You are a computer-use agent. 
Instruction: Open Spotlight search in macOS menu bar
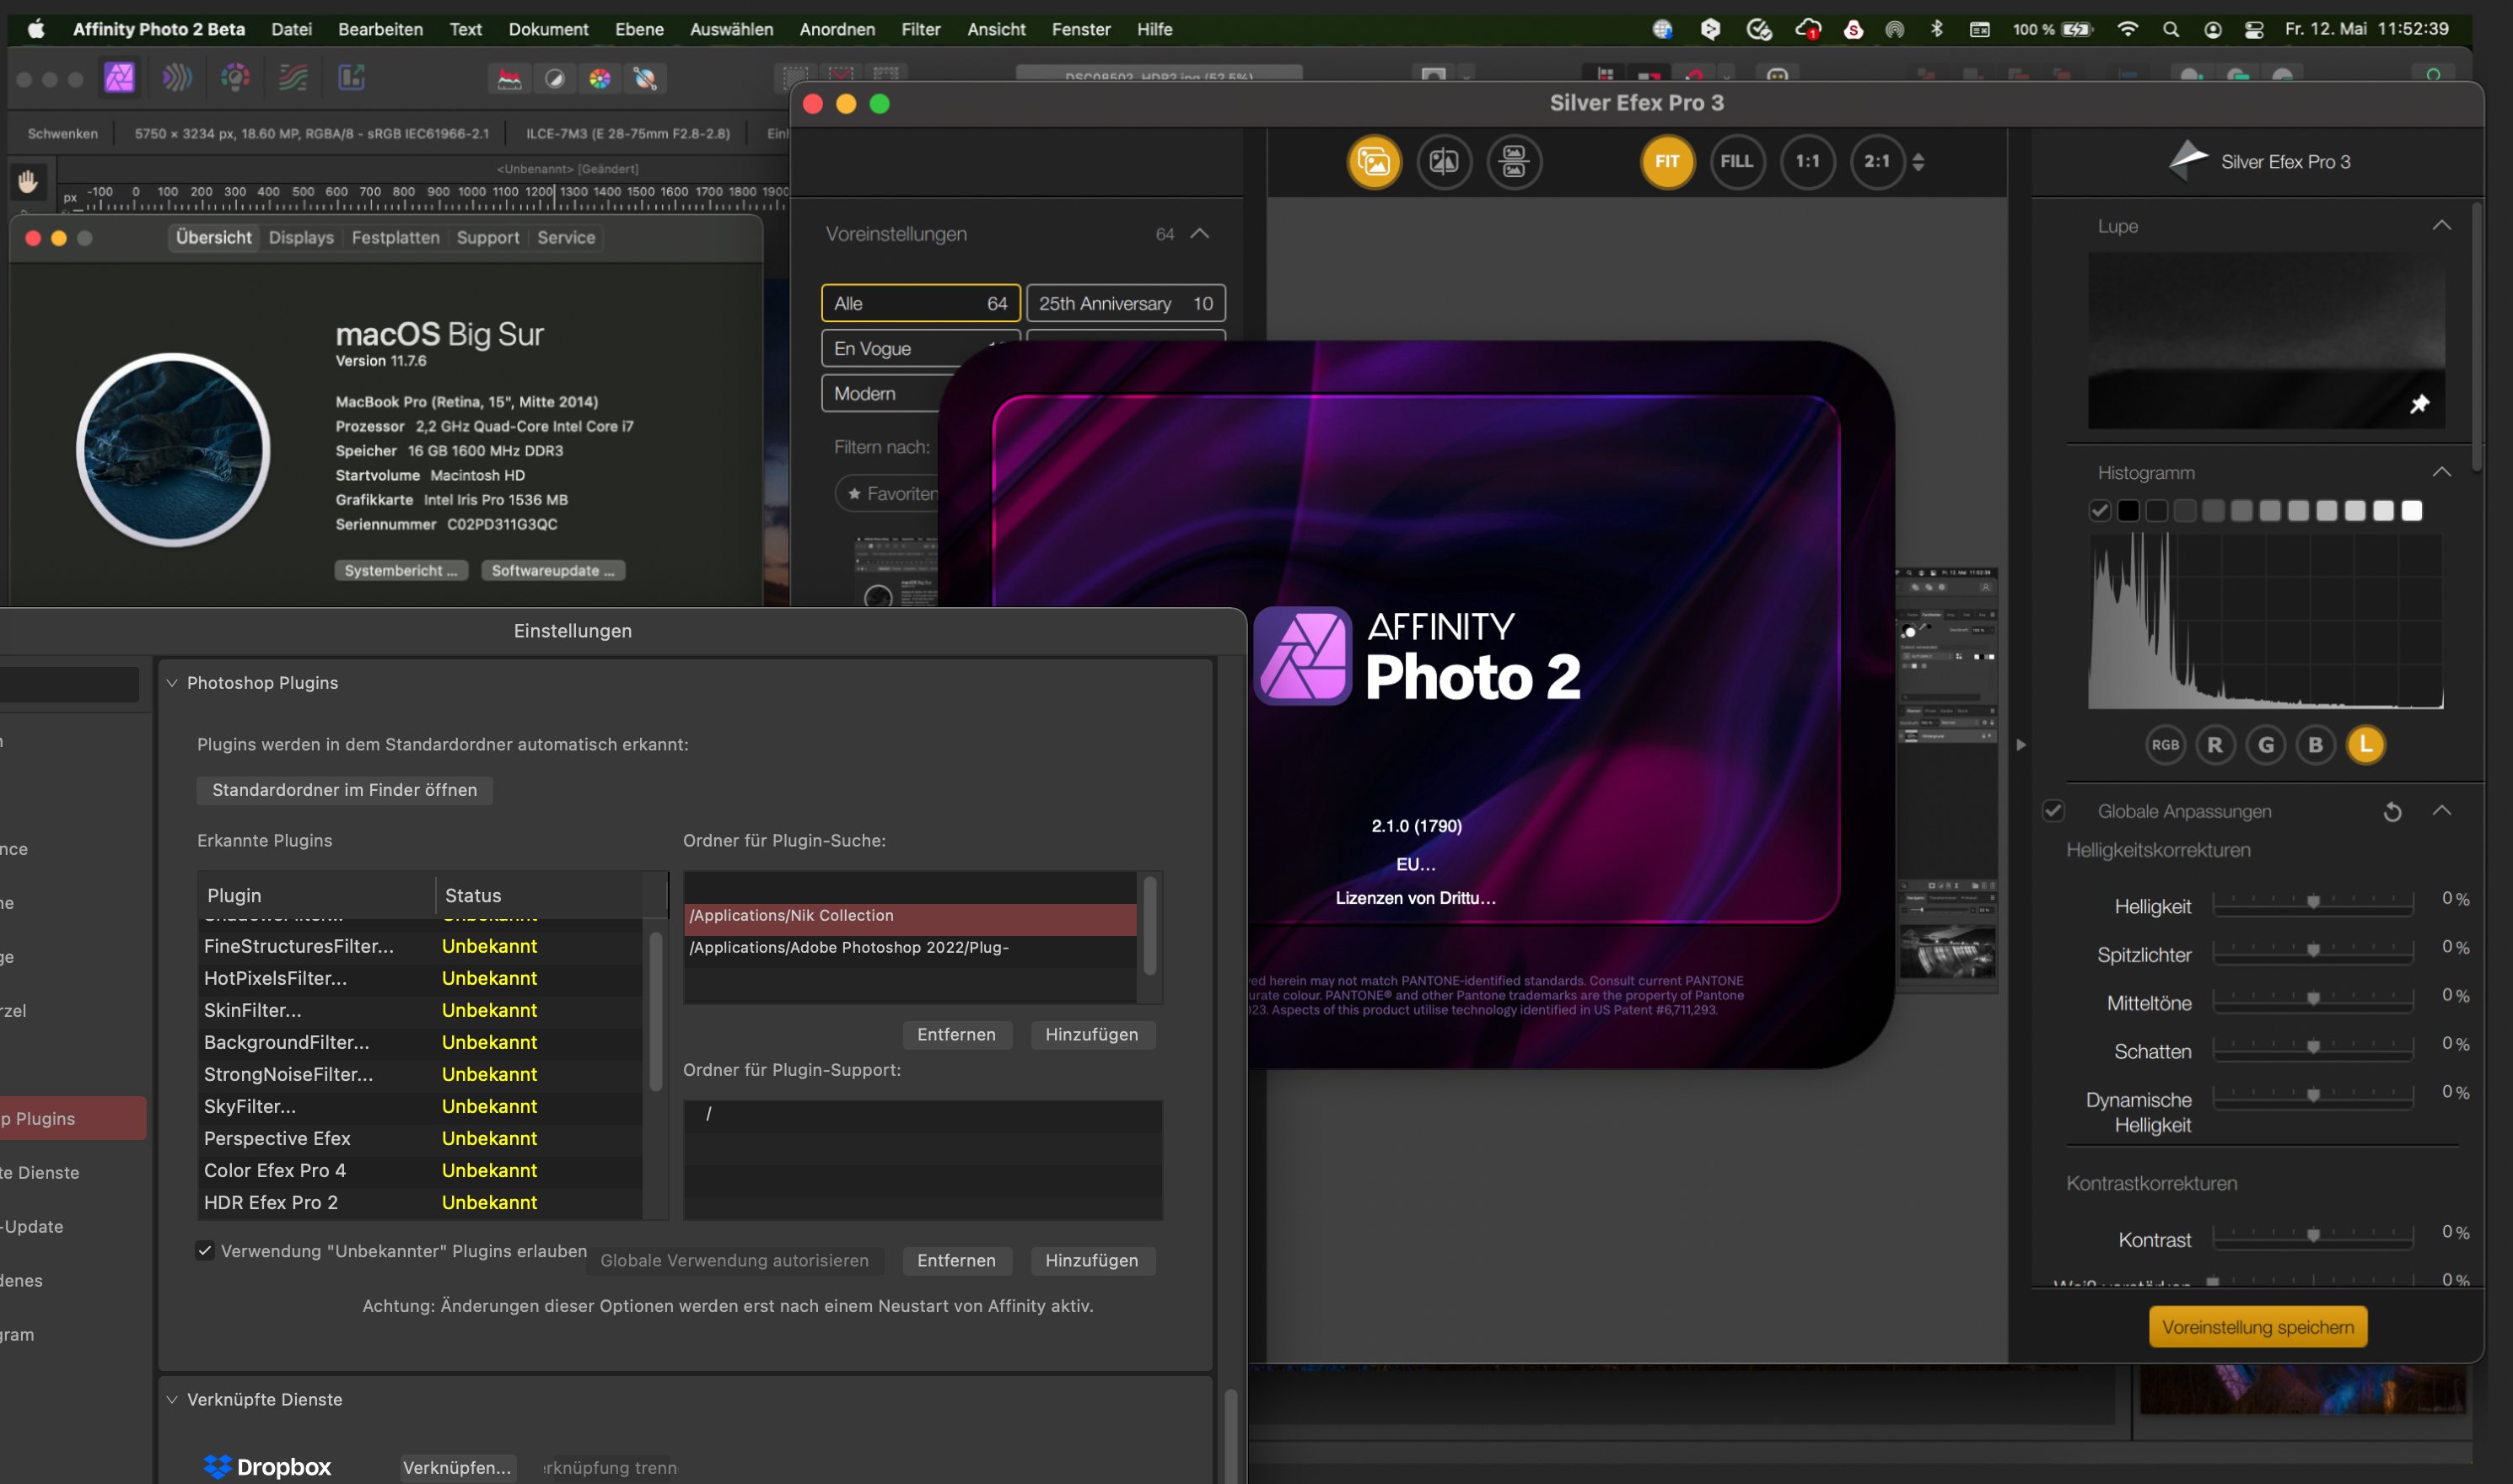[2170, 29]
